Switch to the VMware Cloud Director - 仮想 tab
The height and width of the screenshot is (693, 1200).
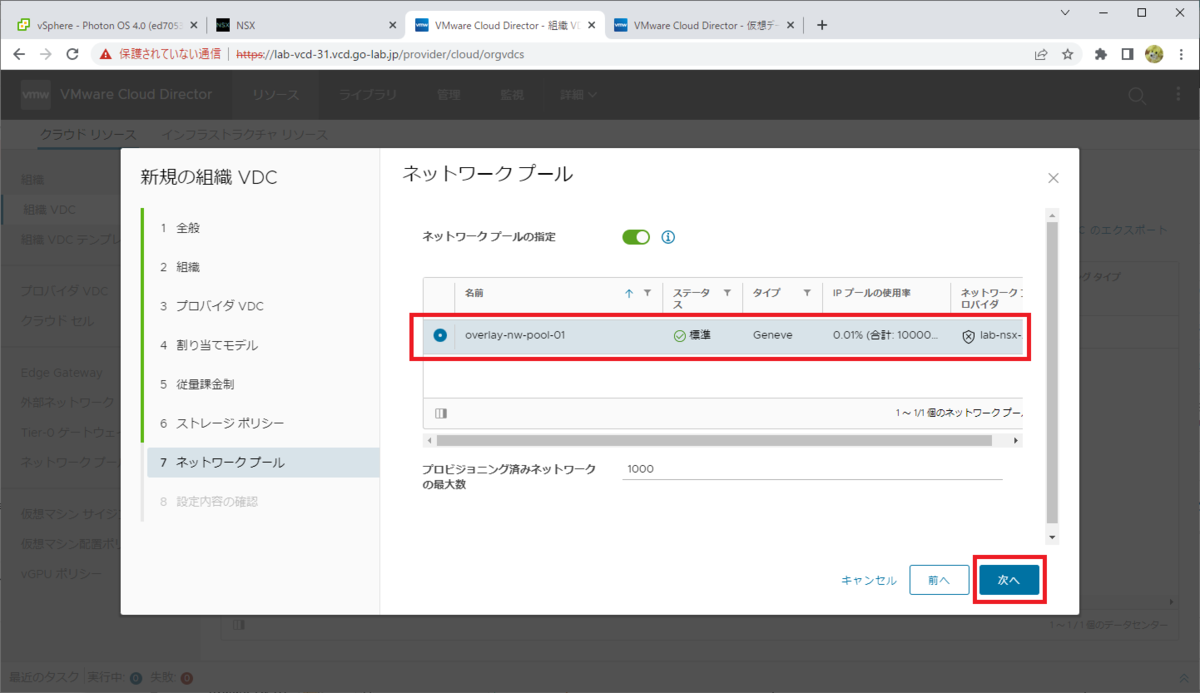coord(706,25)
